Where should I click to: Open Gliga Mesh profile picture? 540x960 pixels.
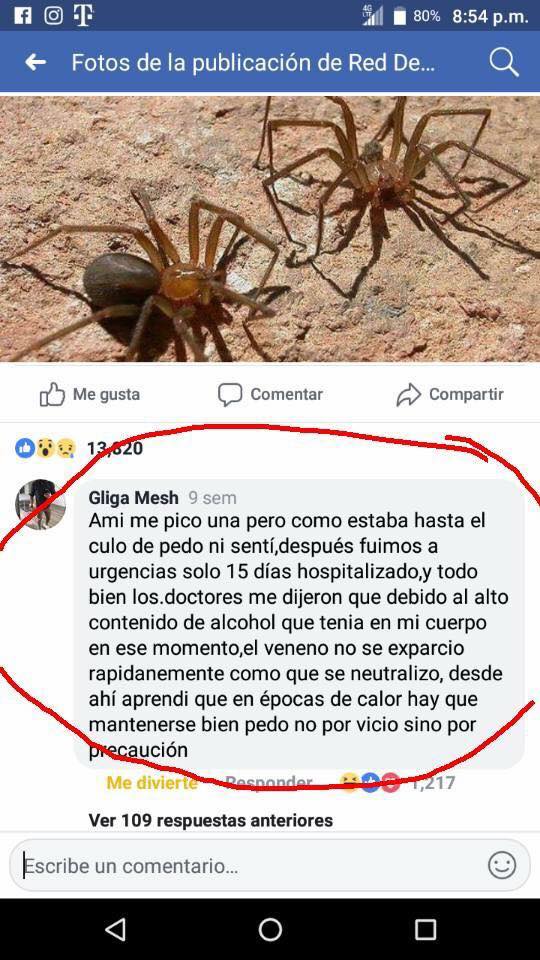click(40, 504)
